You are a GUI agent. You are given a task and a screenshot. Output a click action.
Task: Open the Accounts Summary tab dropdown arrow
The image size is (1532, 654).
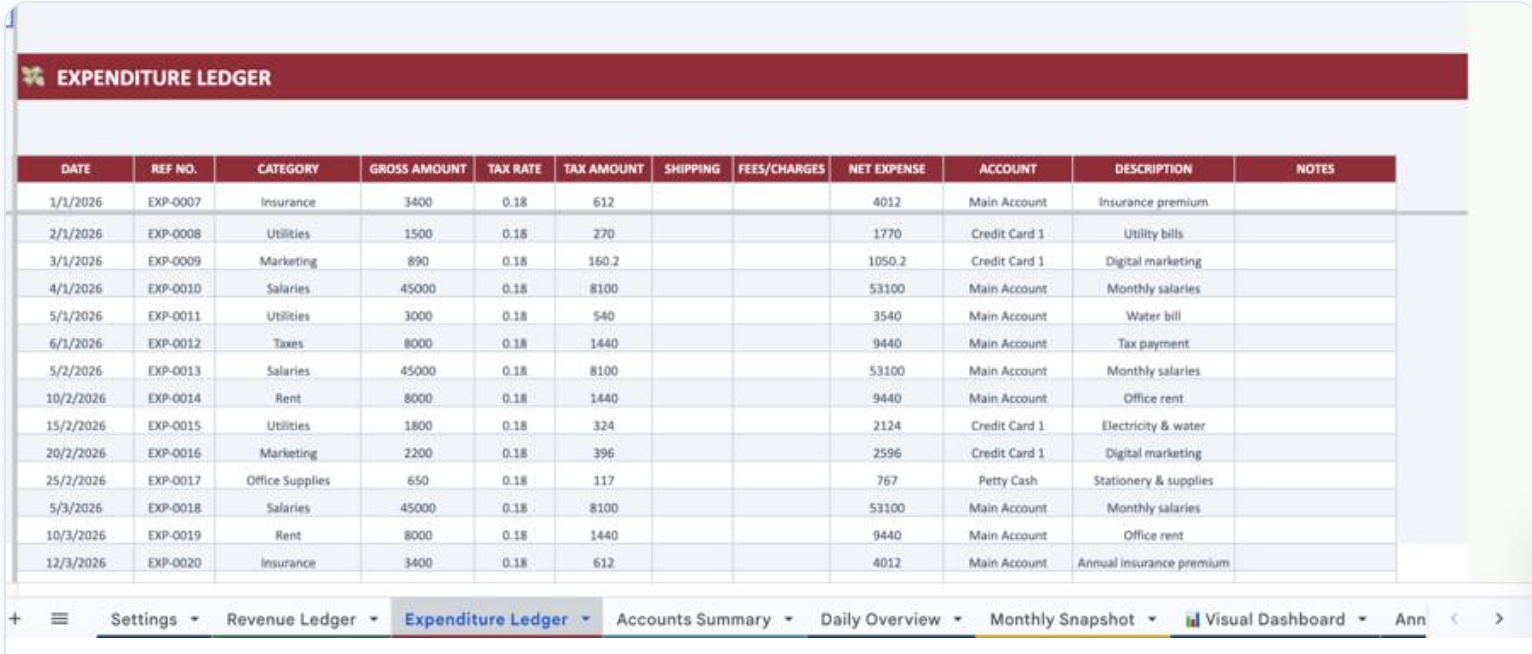789,620
